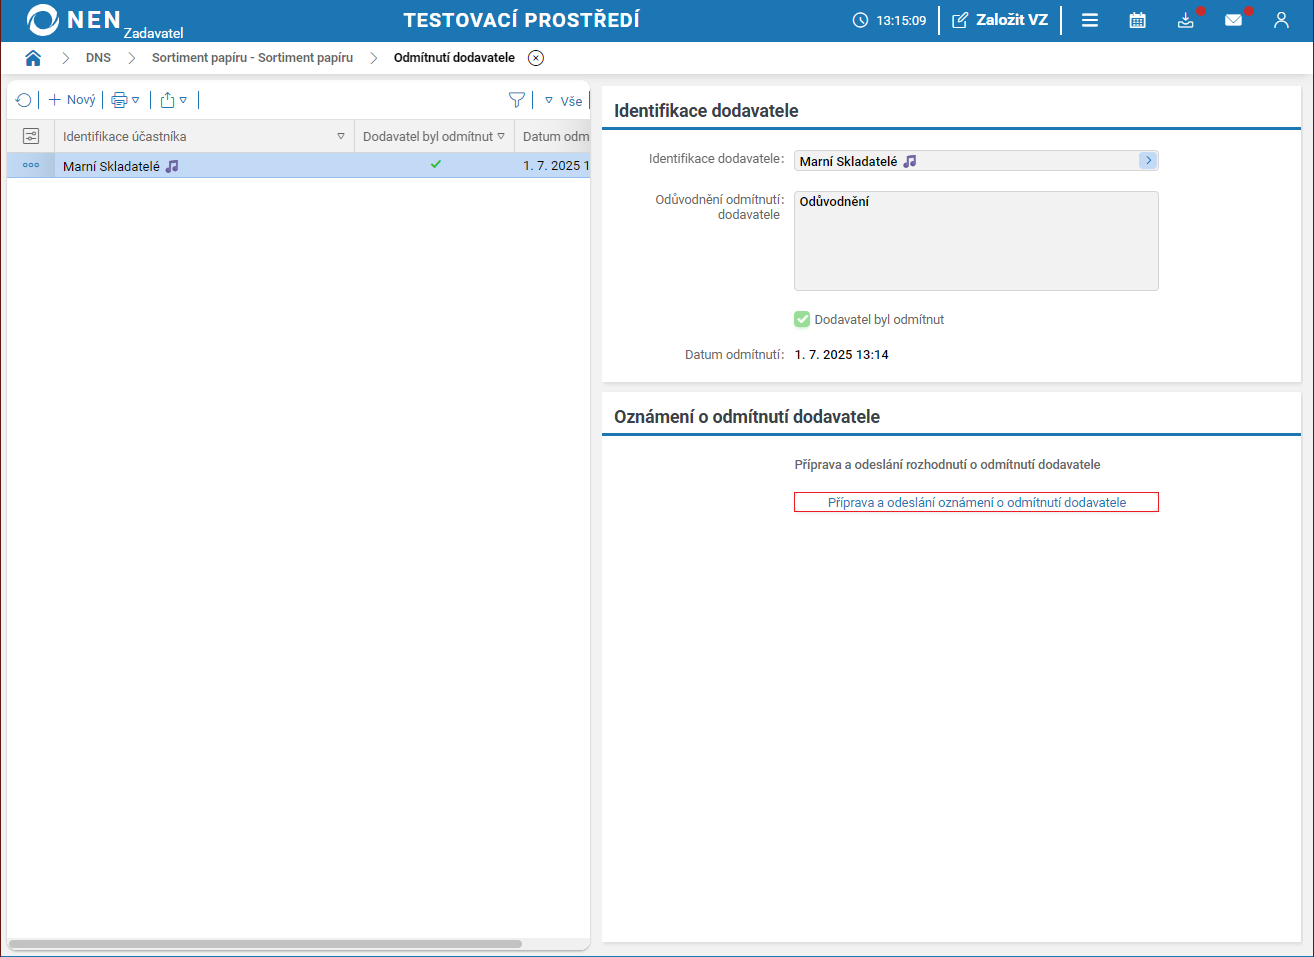Open the print menu in the list toolbar

(125, 100)
